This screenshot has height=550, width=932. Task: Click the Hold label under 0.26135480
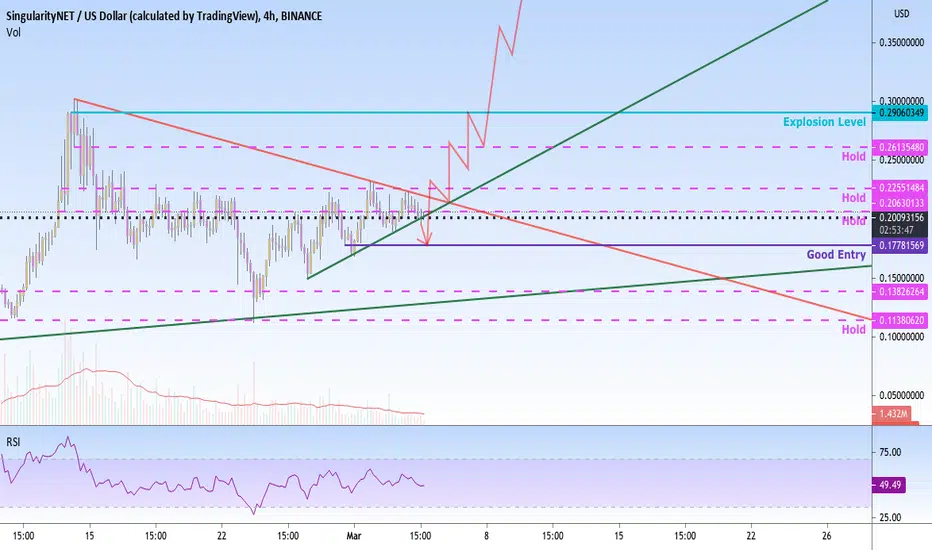(x=854, y=156)
